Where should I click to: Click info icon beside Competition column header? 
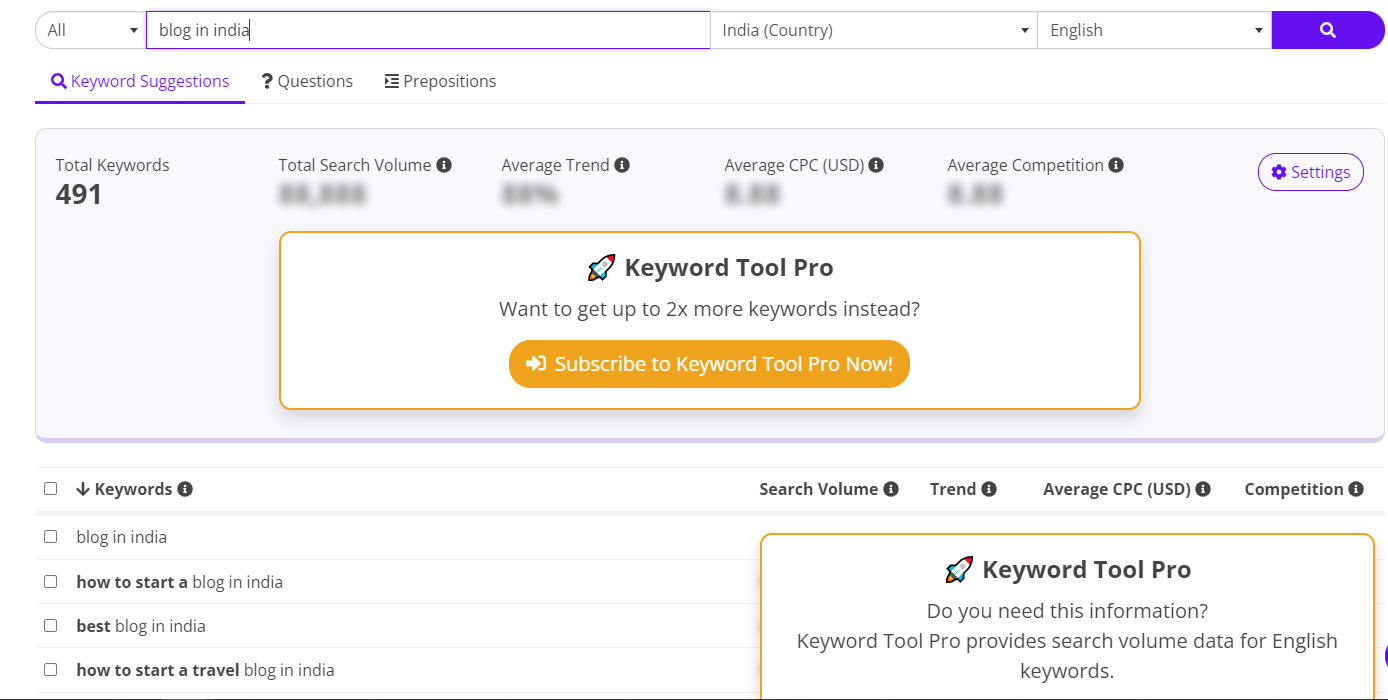coord(1356,489)
